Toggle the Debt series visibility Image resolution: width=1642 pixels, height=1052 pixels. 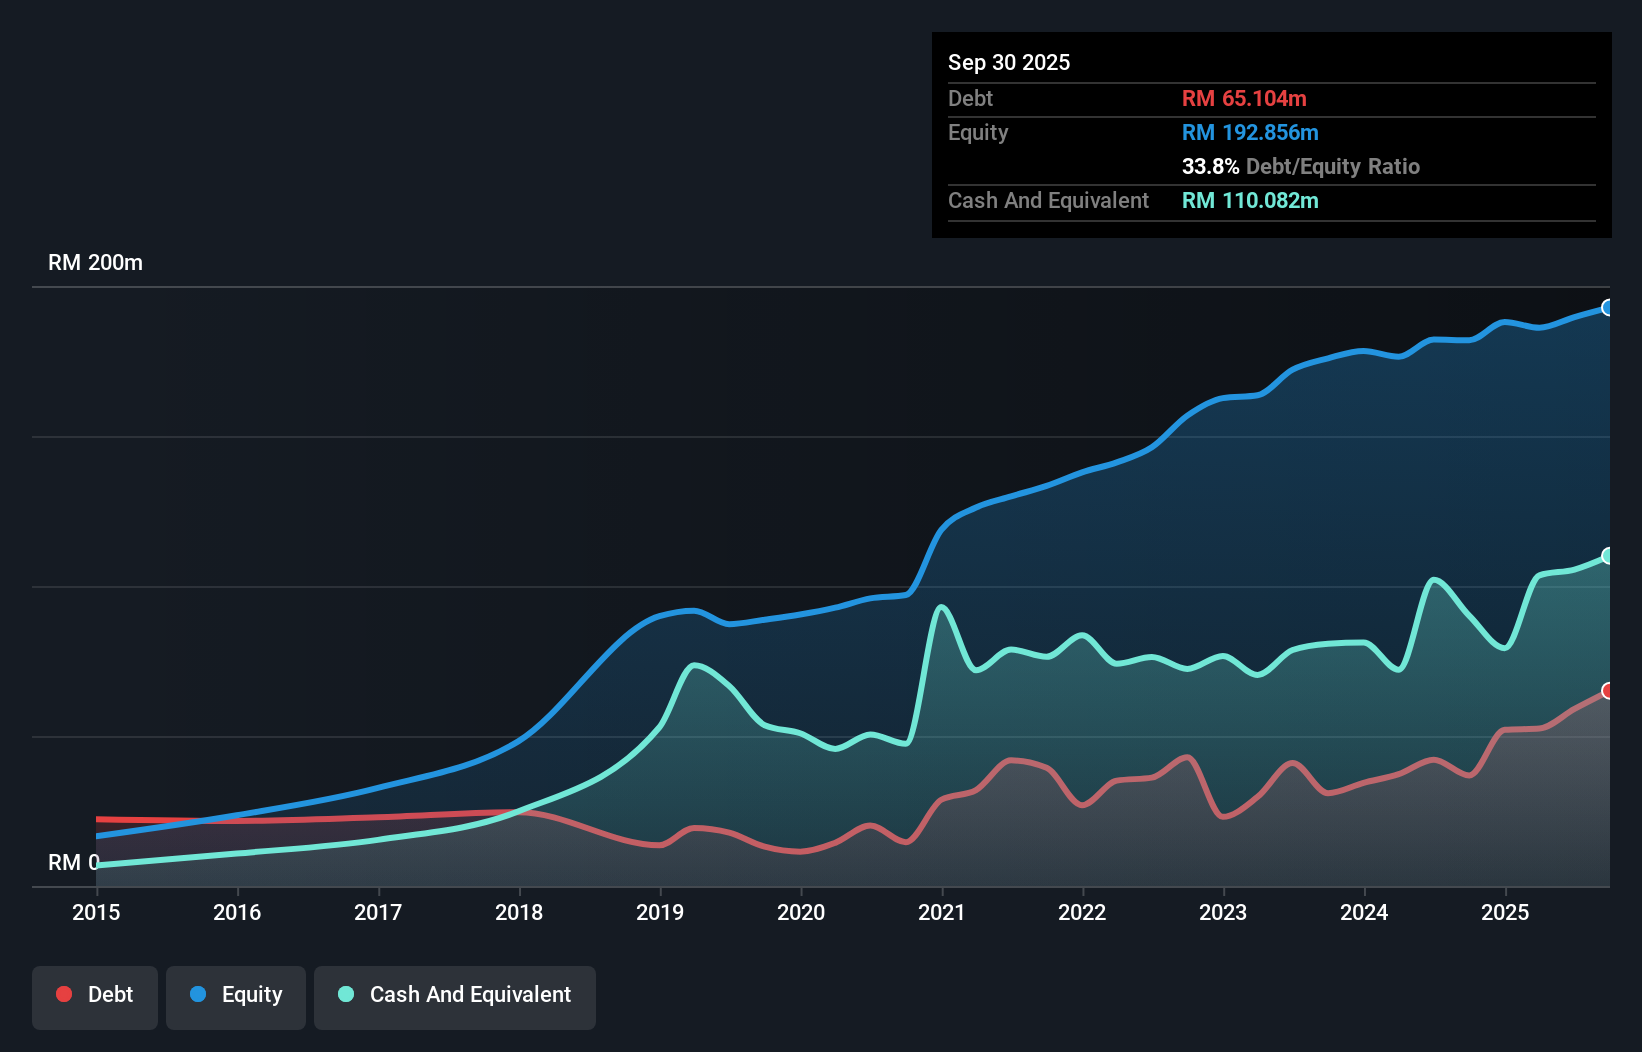pos(95,994)
